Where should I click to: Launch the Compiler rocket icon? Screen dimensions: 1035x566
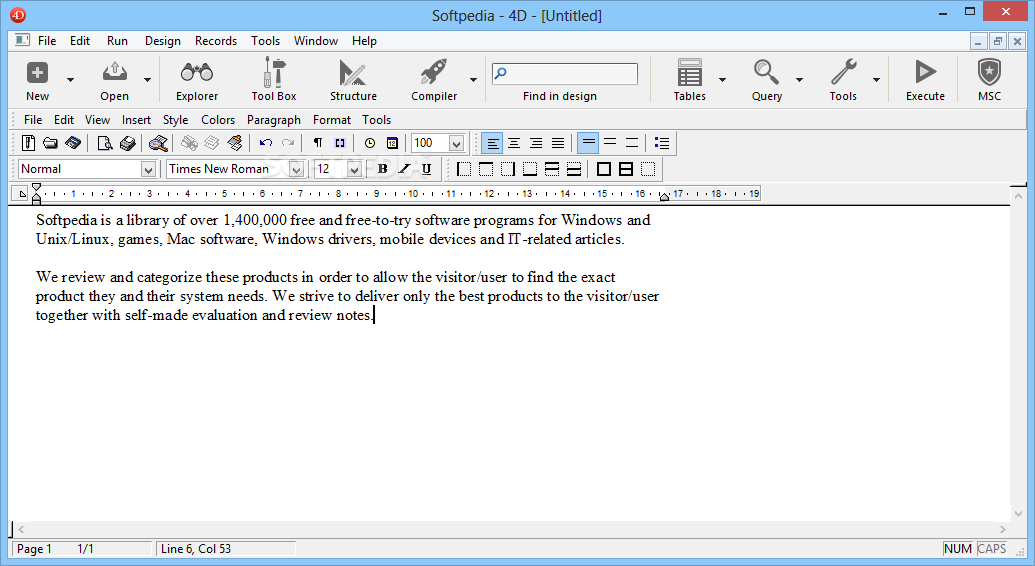pyautogui.click(x=434, y=80)
